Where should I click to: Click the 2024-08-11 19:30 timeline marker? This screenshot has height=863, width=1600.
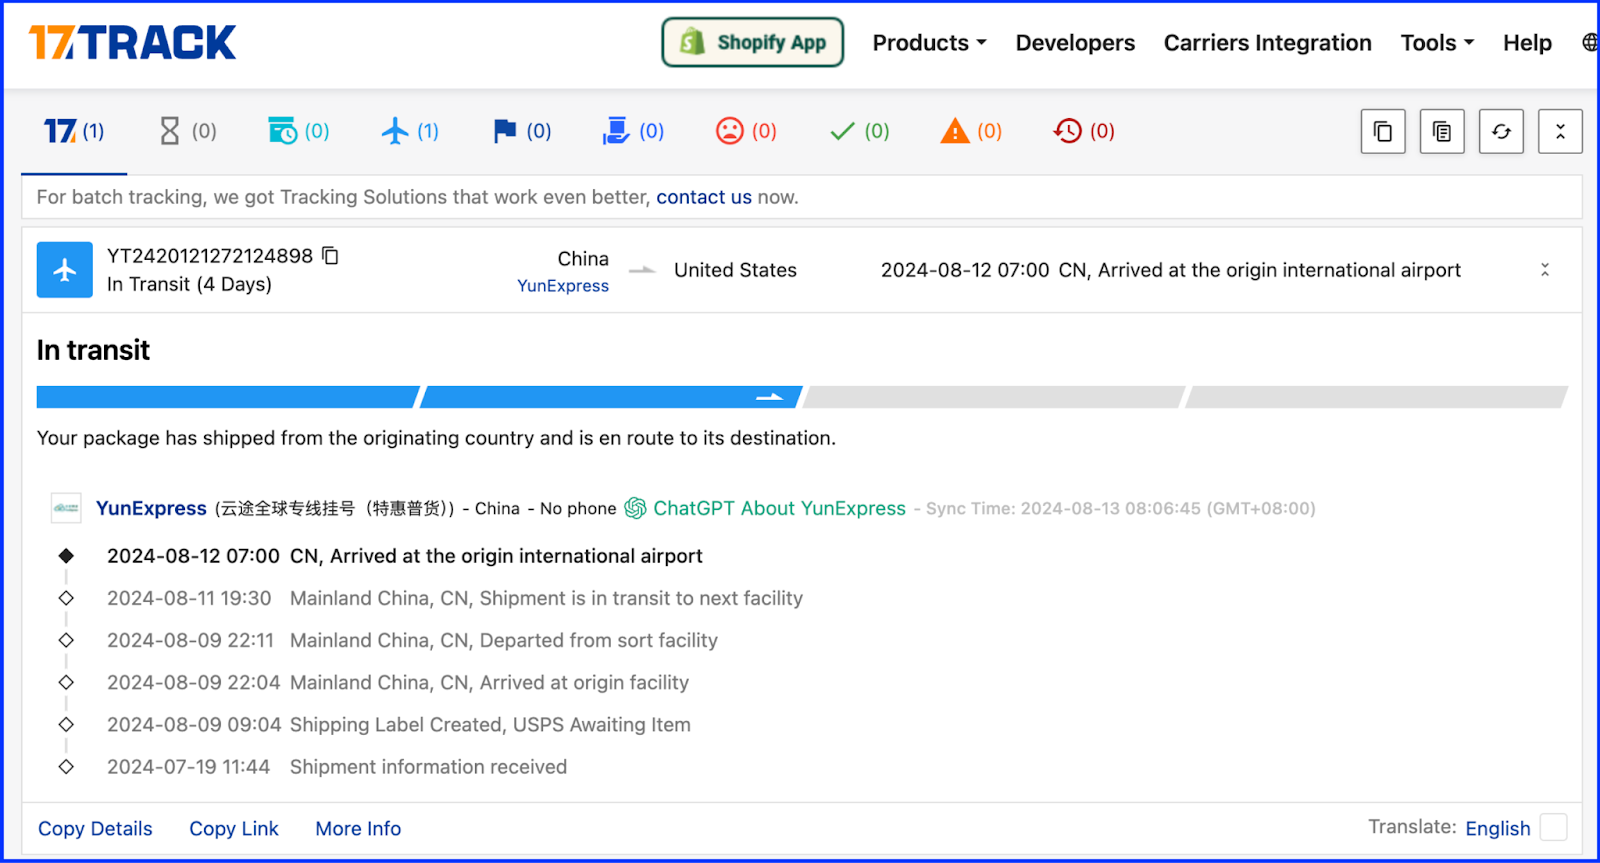click(66, 598)
